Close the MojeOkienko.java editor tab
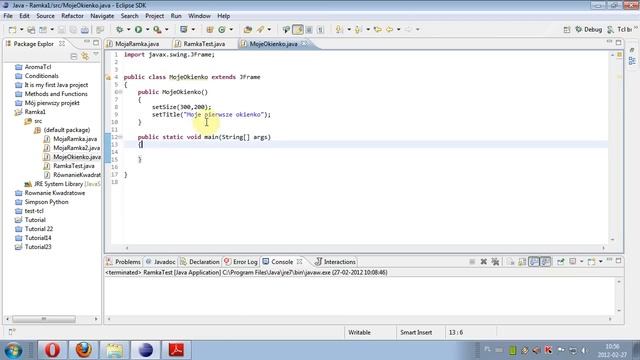 pos(304,44)
